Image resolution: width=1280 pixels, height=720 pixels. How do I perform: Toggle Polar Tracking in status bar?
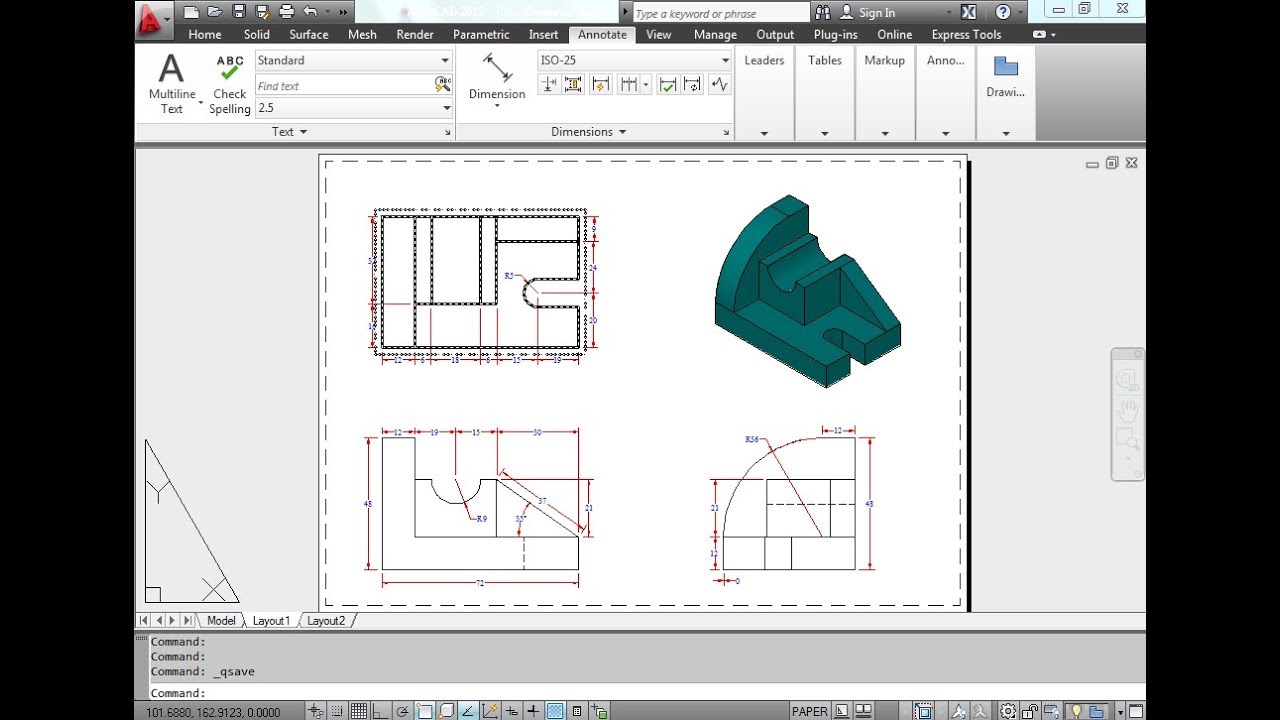(x=402, y=712)
